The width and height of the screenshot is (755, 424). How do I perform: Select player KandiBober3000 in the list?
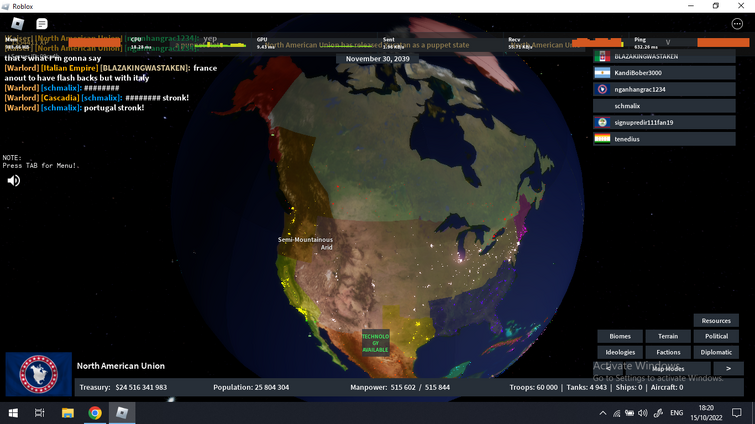click(664, 73)
